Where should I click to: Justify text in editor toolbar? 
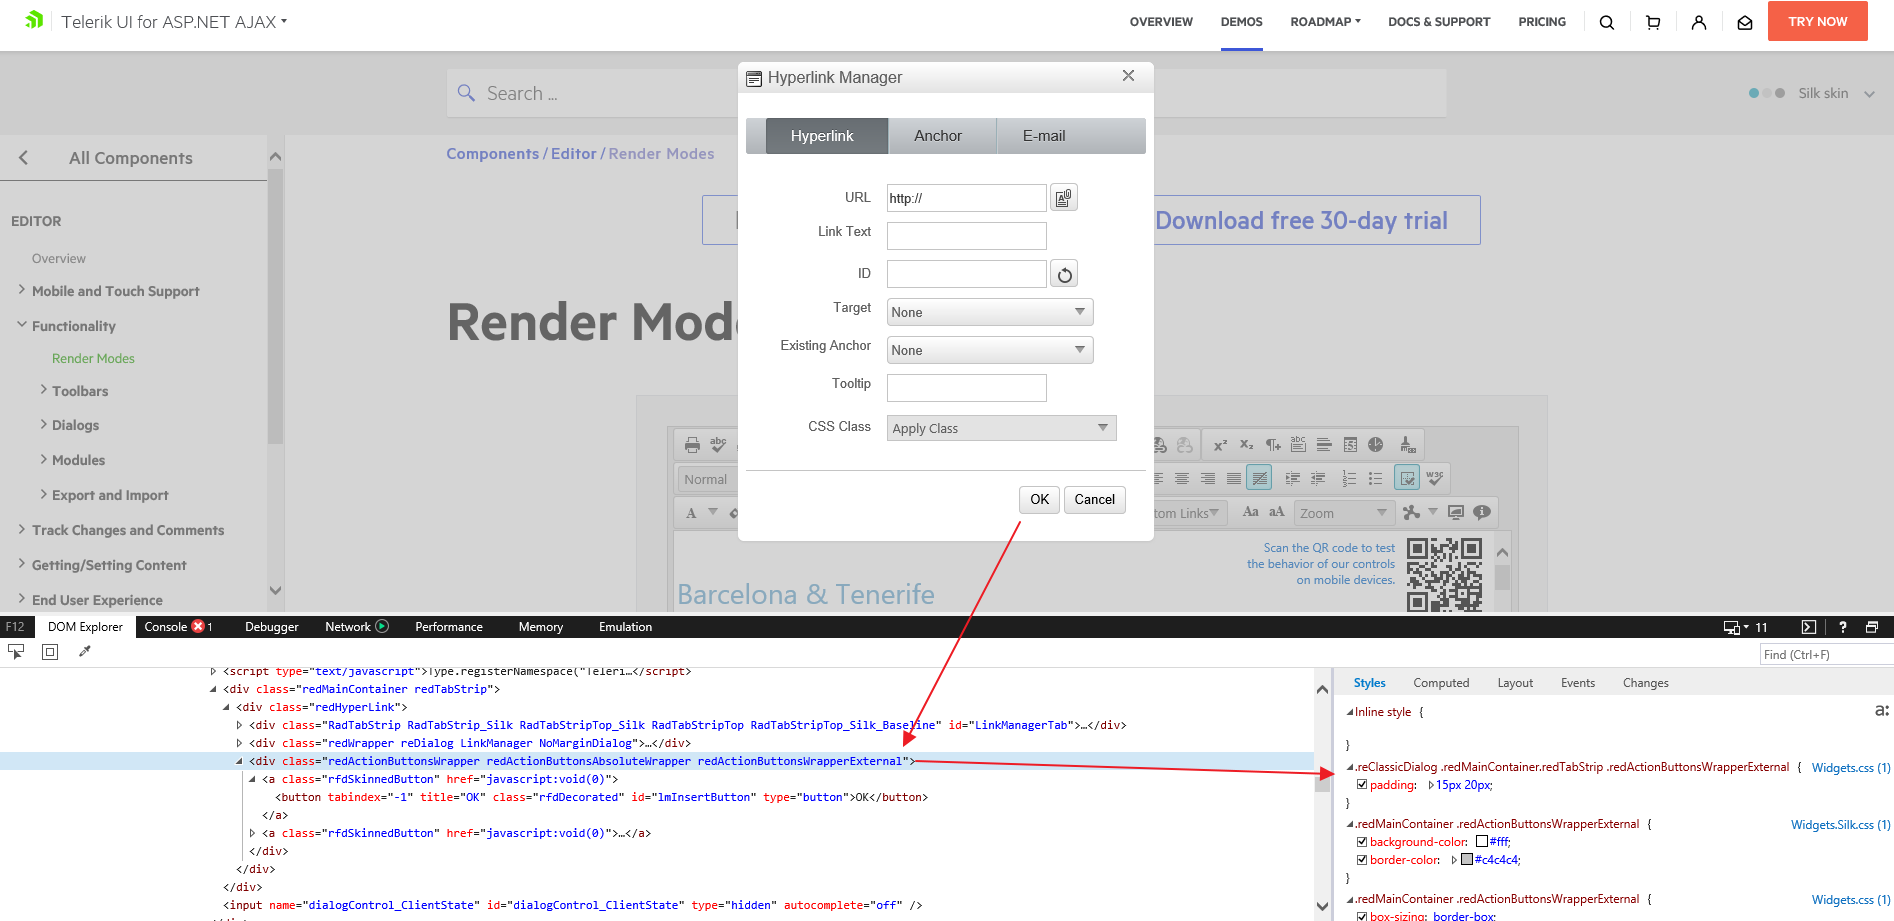(1234, 479)
